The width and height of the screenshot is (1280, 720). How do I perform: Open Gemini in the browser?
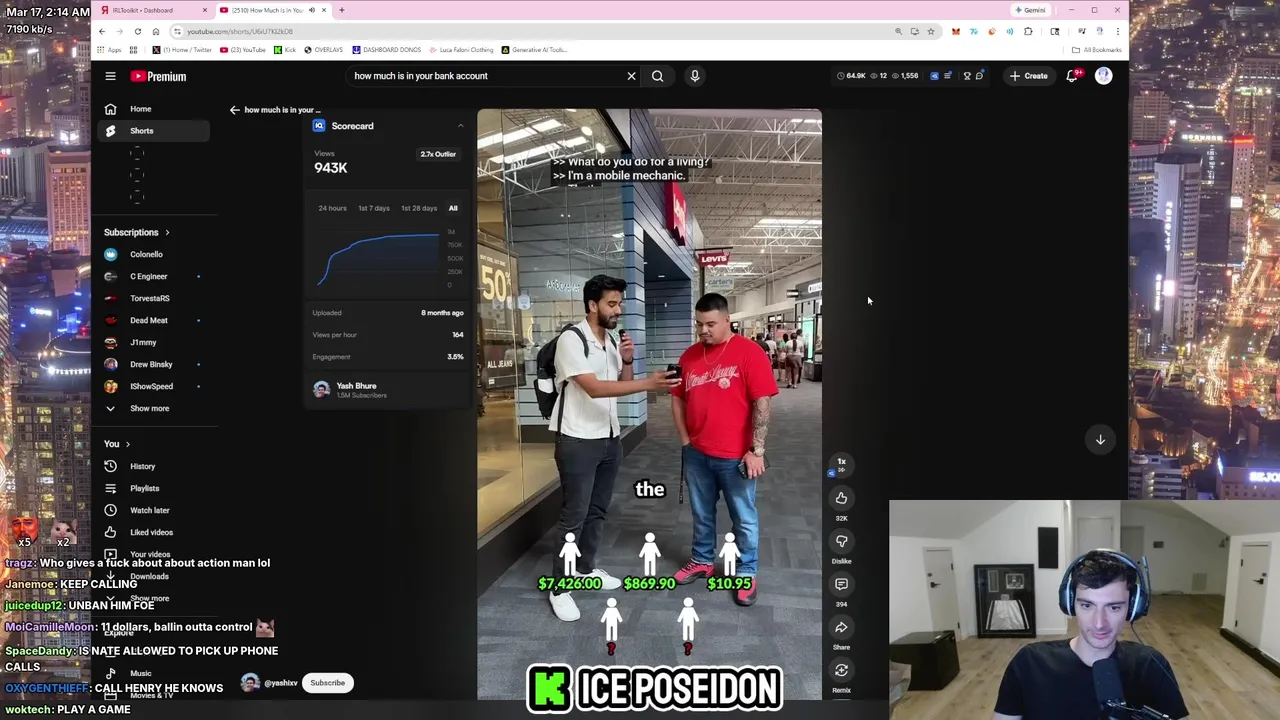(1029, 10)
